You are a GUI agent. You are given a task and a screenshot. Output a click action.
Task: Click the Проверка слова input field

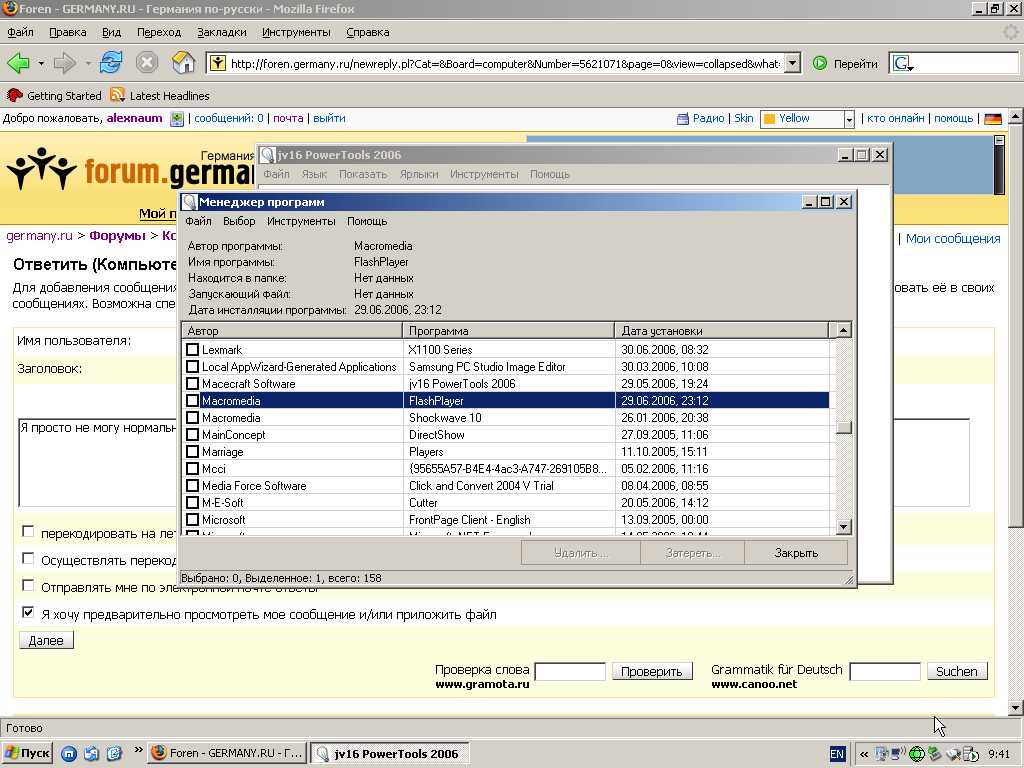point(570,671)
